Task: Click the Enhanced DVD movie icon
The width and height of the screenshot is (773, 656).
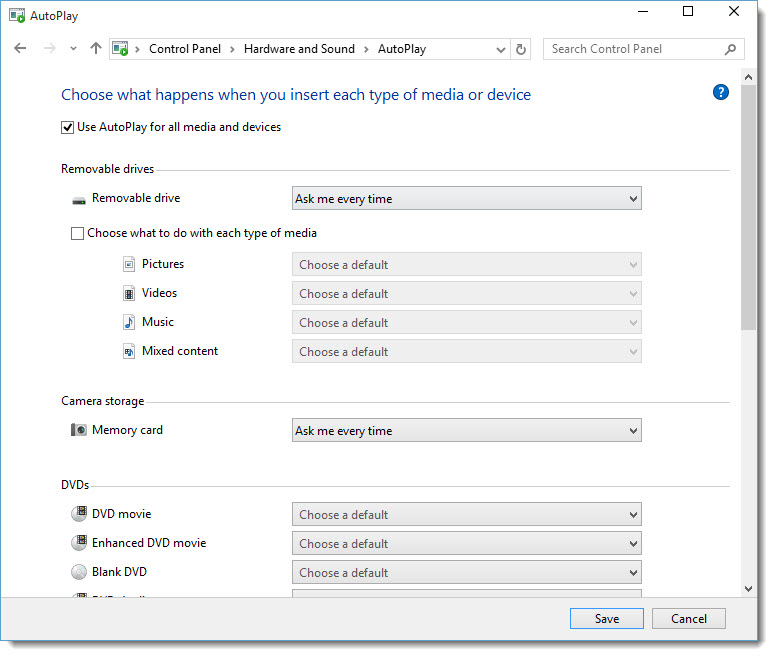Action: (79, 543)
